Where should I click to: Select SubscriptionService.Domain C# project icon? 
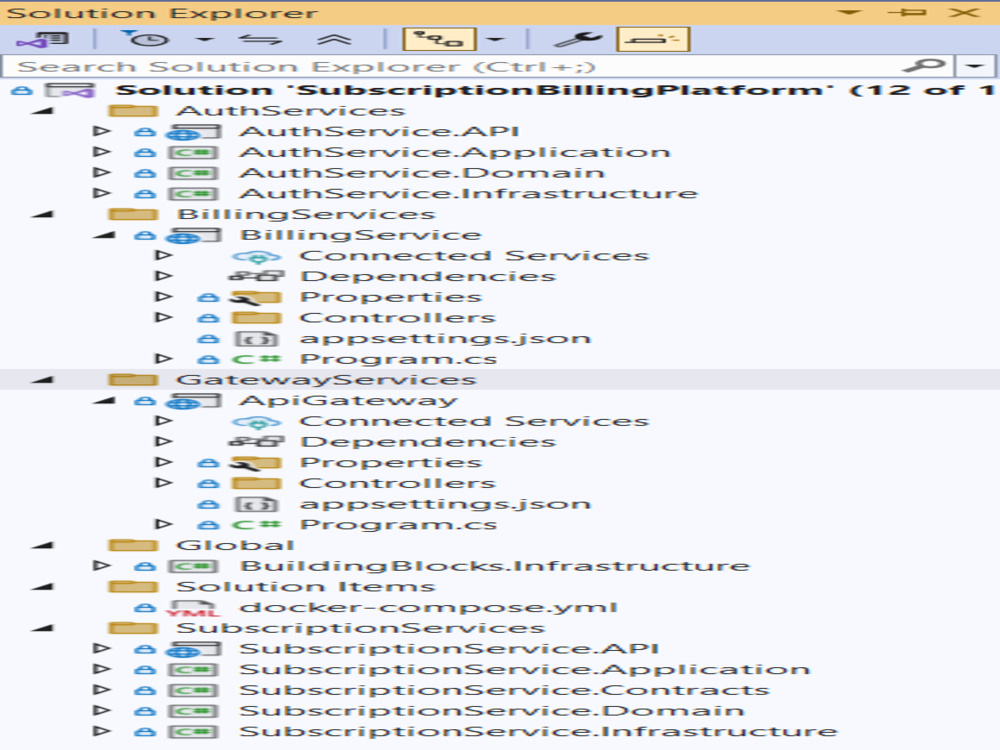tap(193, 711)
